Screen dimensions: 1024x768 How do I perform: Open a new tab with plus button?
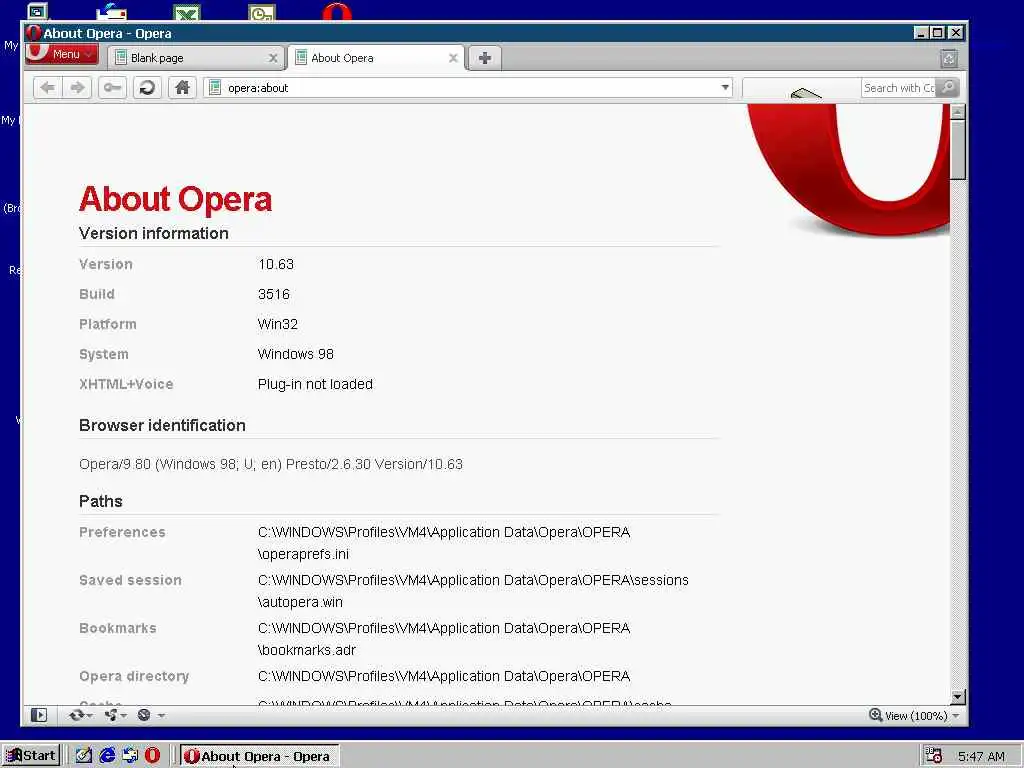[485, 58]
